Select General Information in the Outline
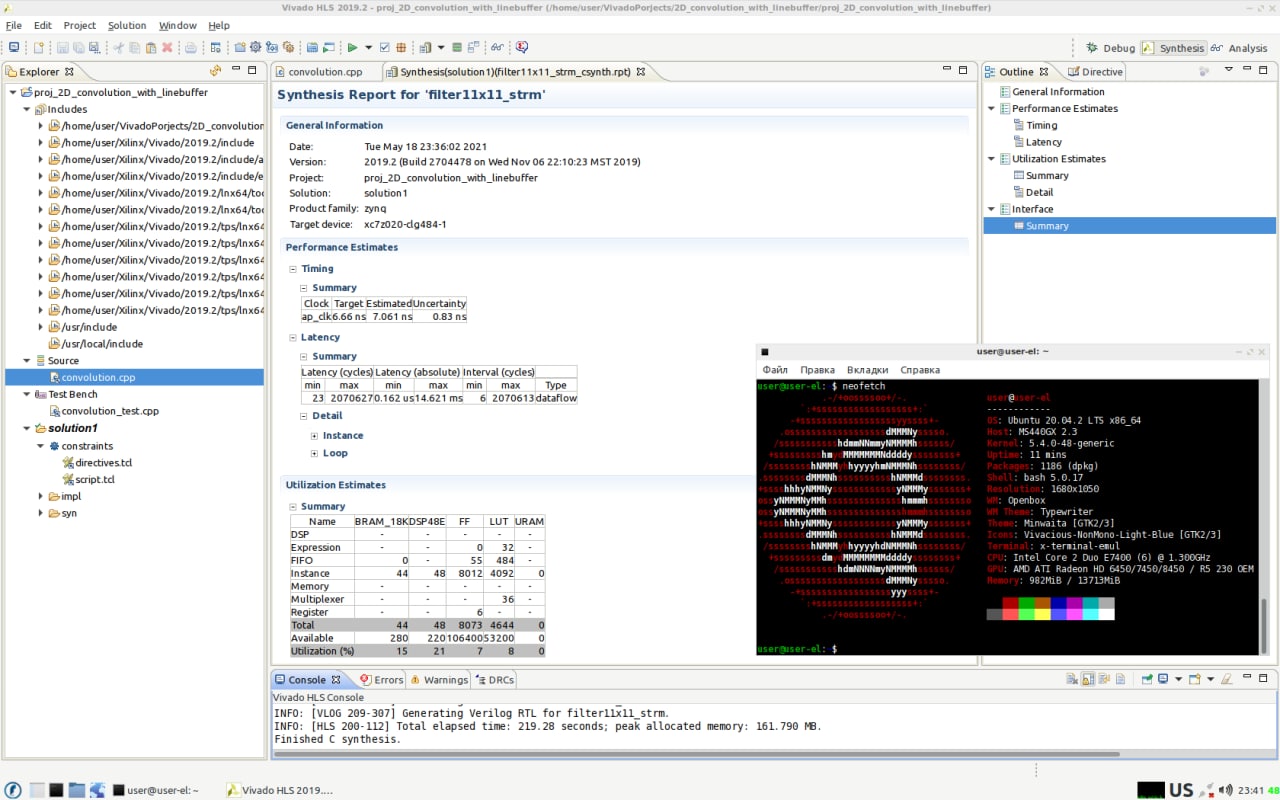 (x=1058, y=92)
